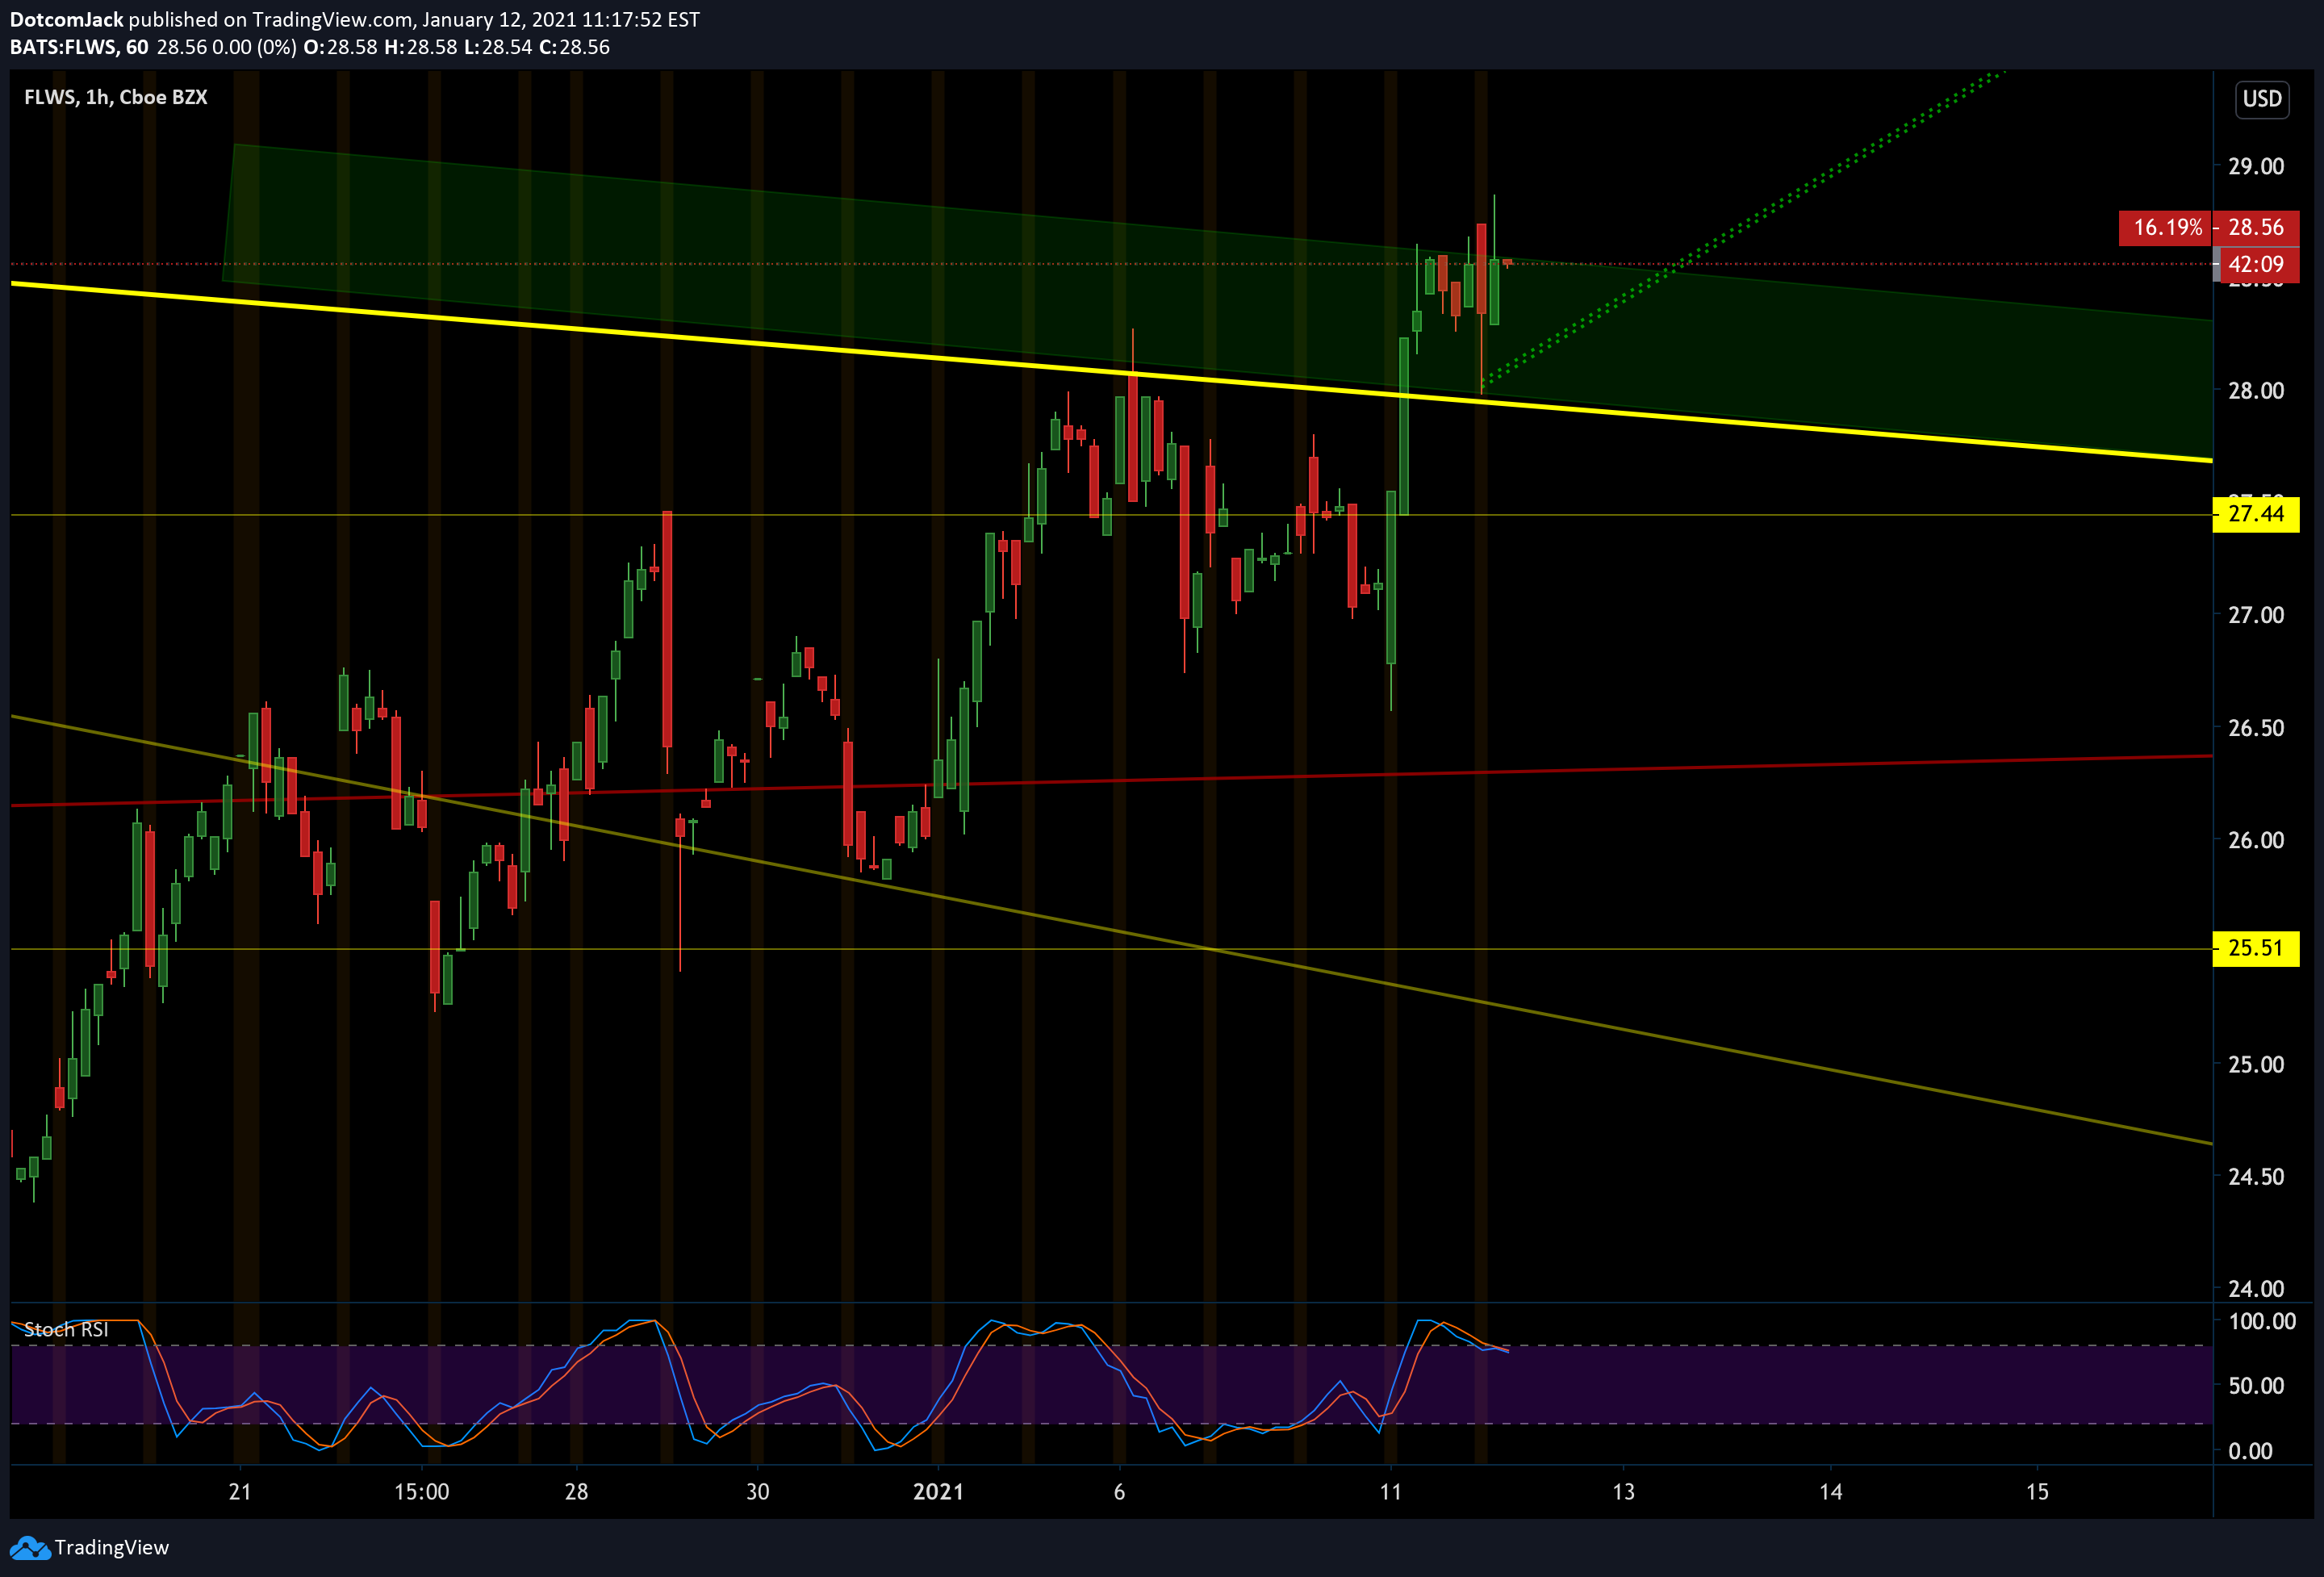
Task: Click the 15:00 label on time axis
Action: tap(422, 1492)
